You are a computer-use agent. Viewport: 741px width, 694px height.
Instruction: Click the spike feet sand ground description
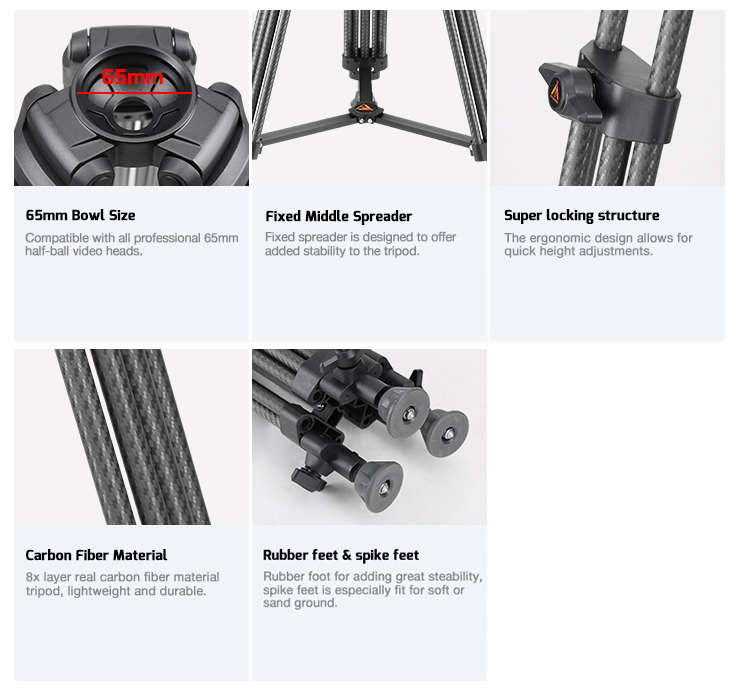(372, 590)
